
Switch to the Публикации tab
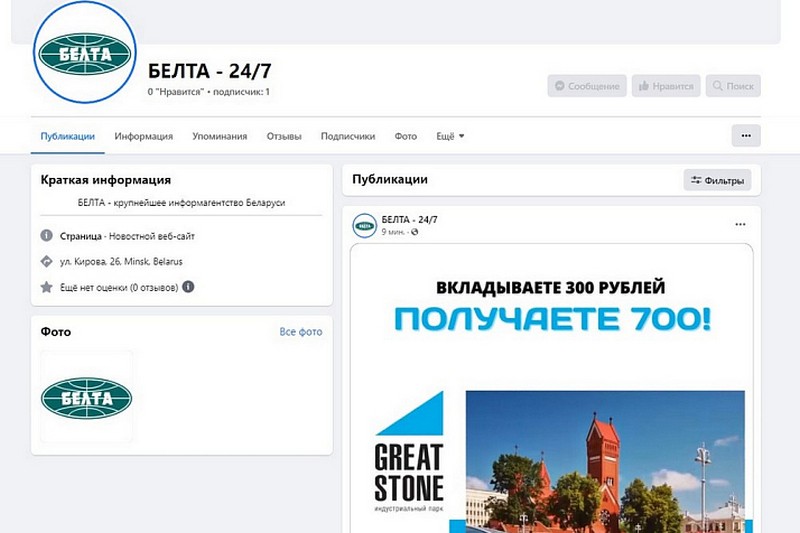coord(67,136)
